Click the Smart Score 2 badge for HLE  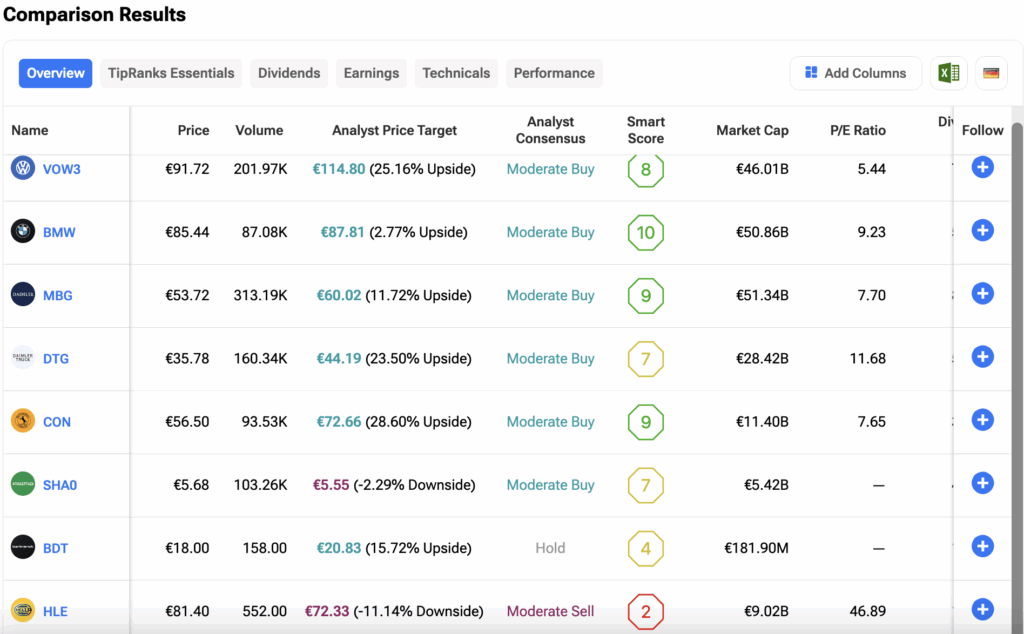(x=646, y=612)
